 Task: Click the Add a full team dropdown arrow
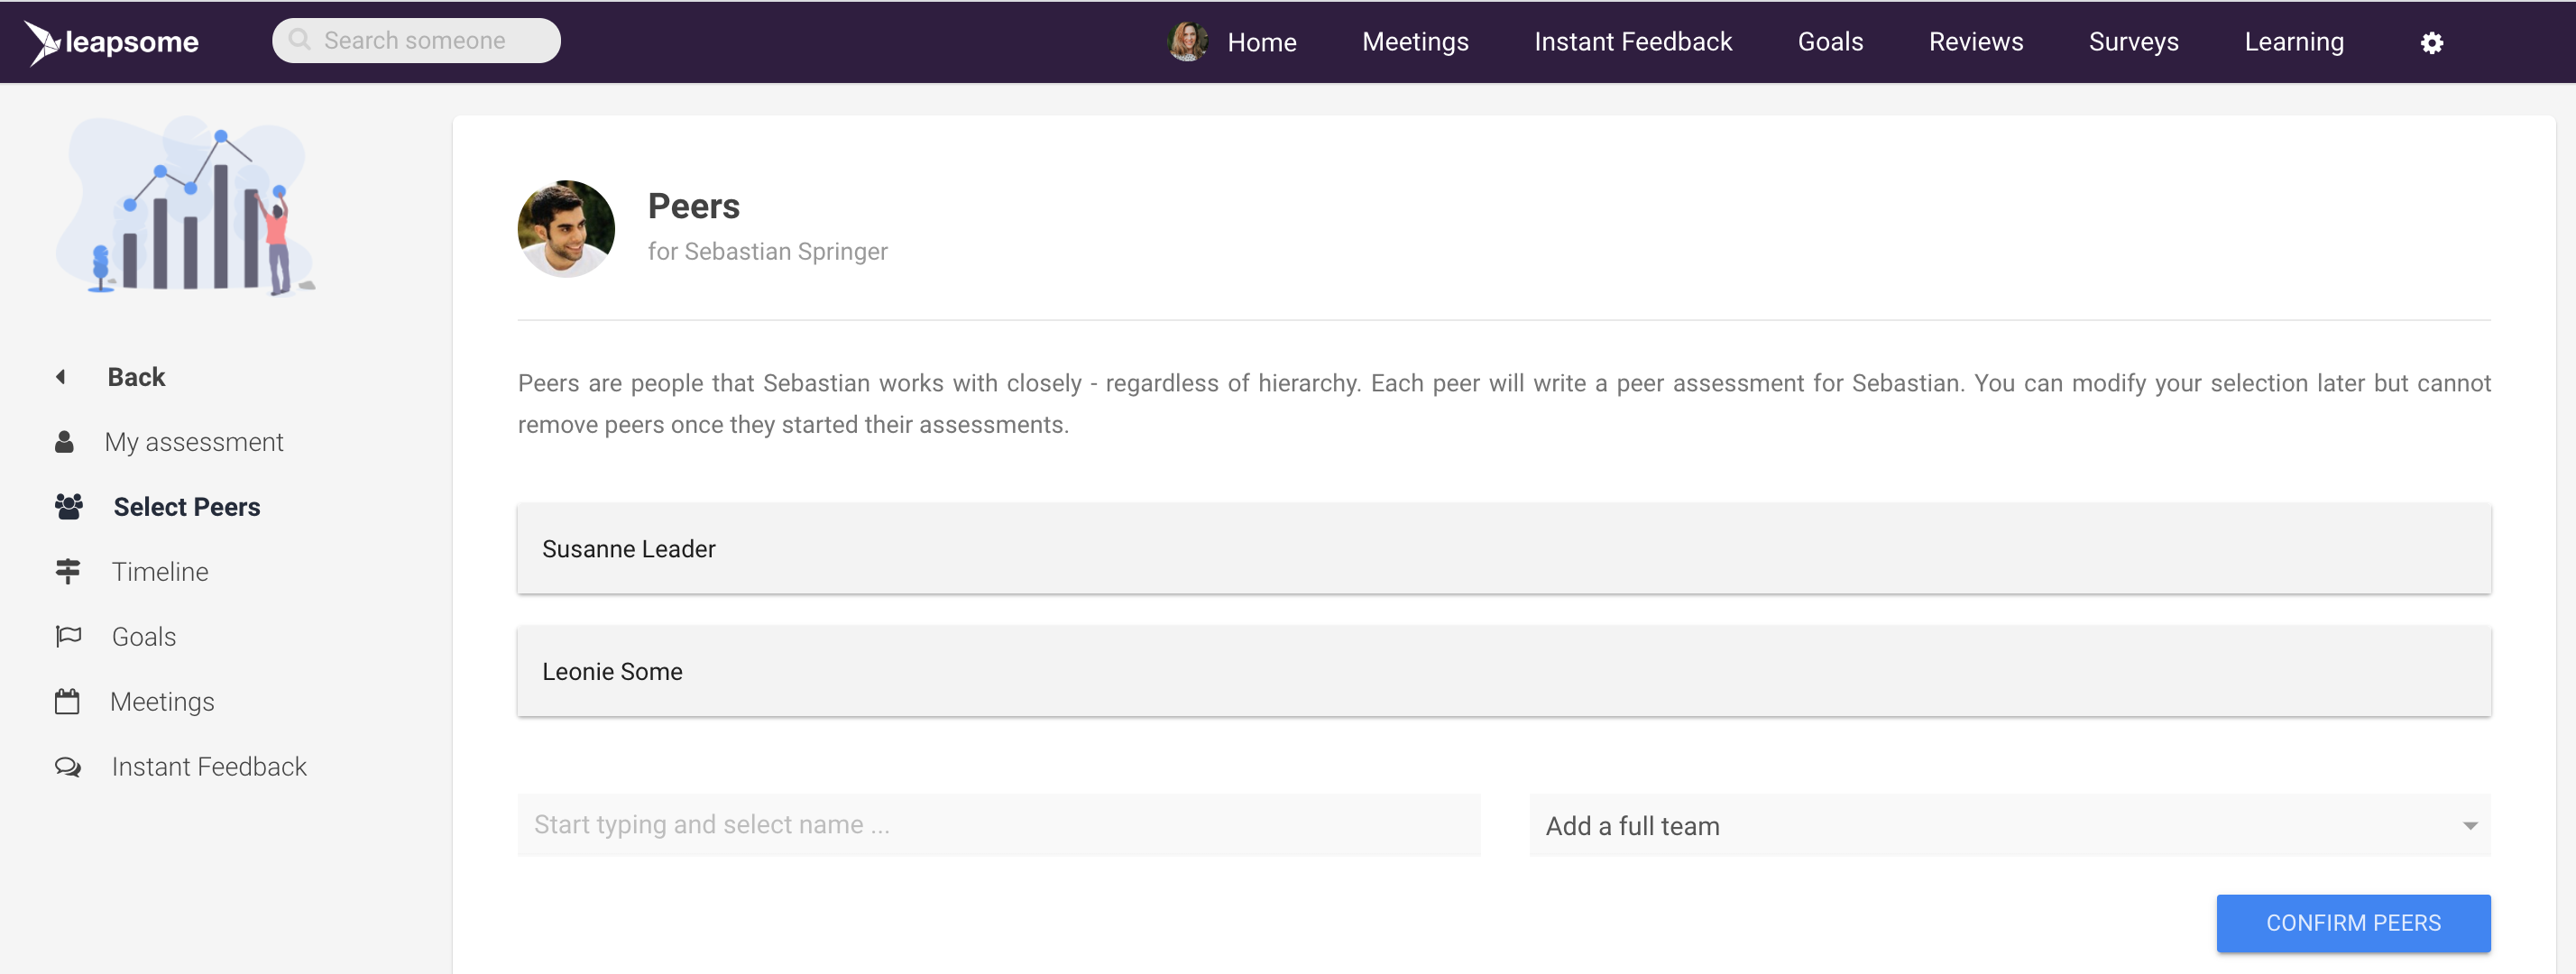coord(2469,826)
